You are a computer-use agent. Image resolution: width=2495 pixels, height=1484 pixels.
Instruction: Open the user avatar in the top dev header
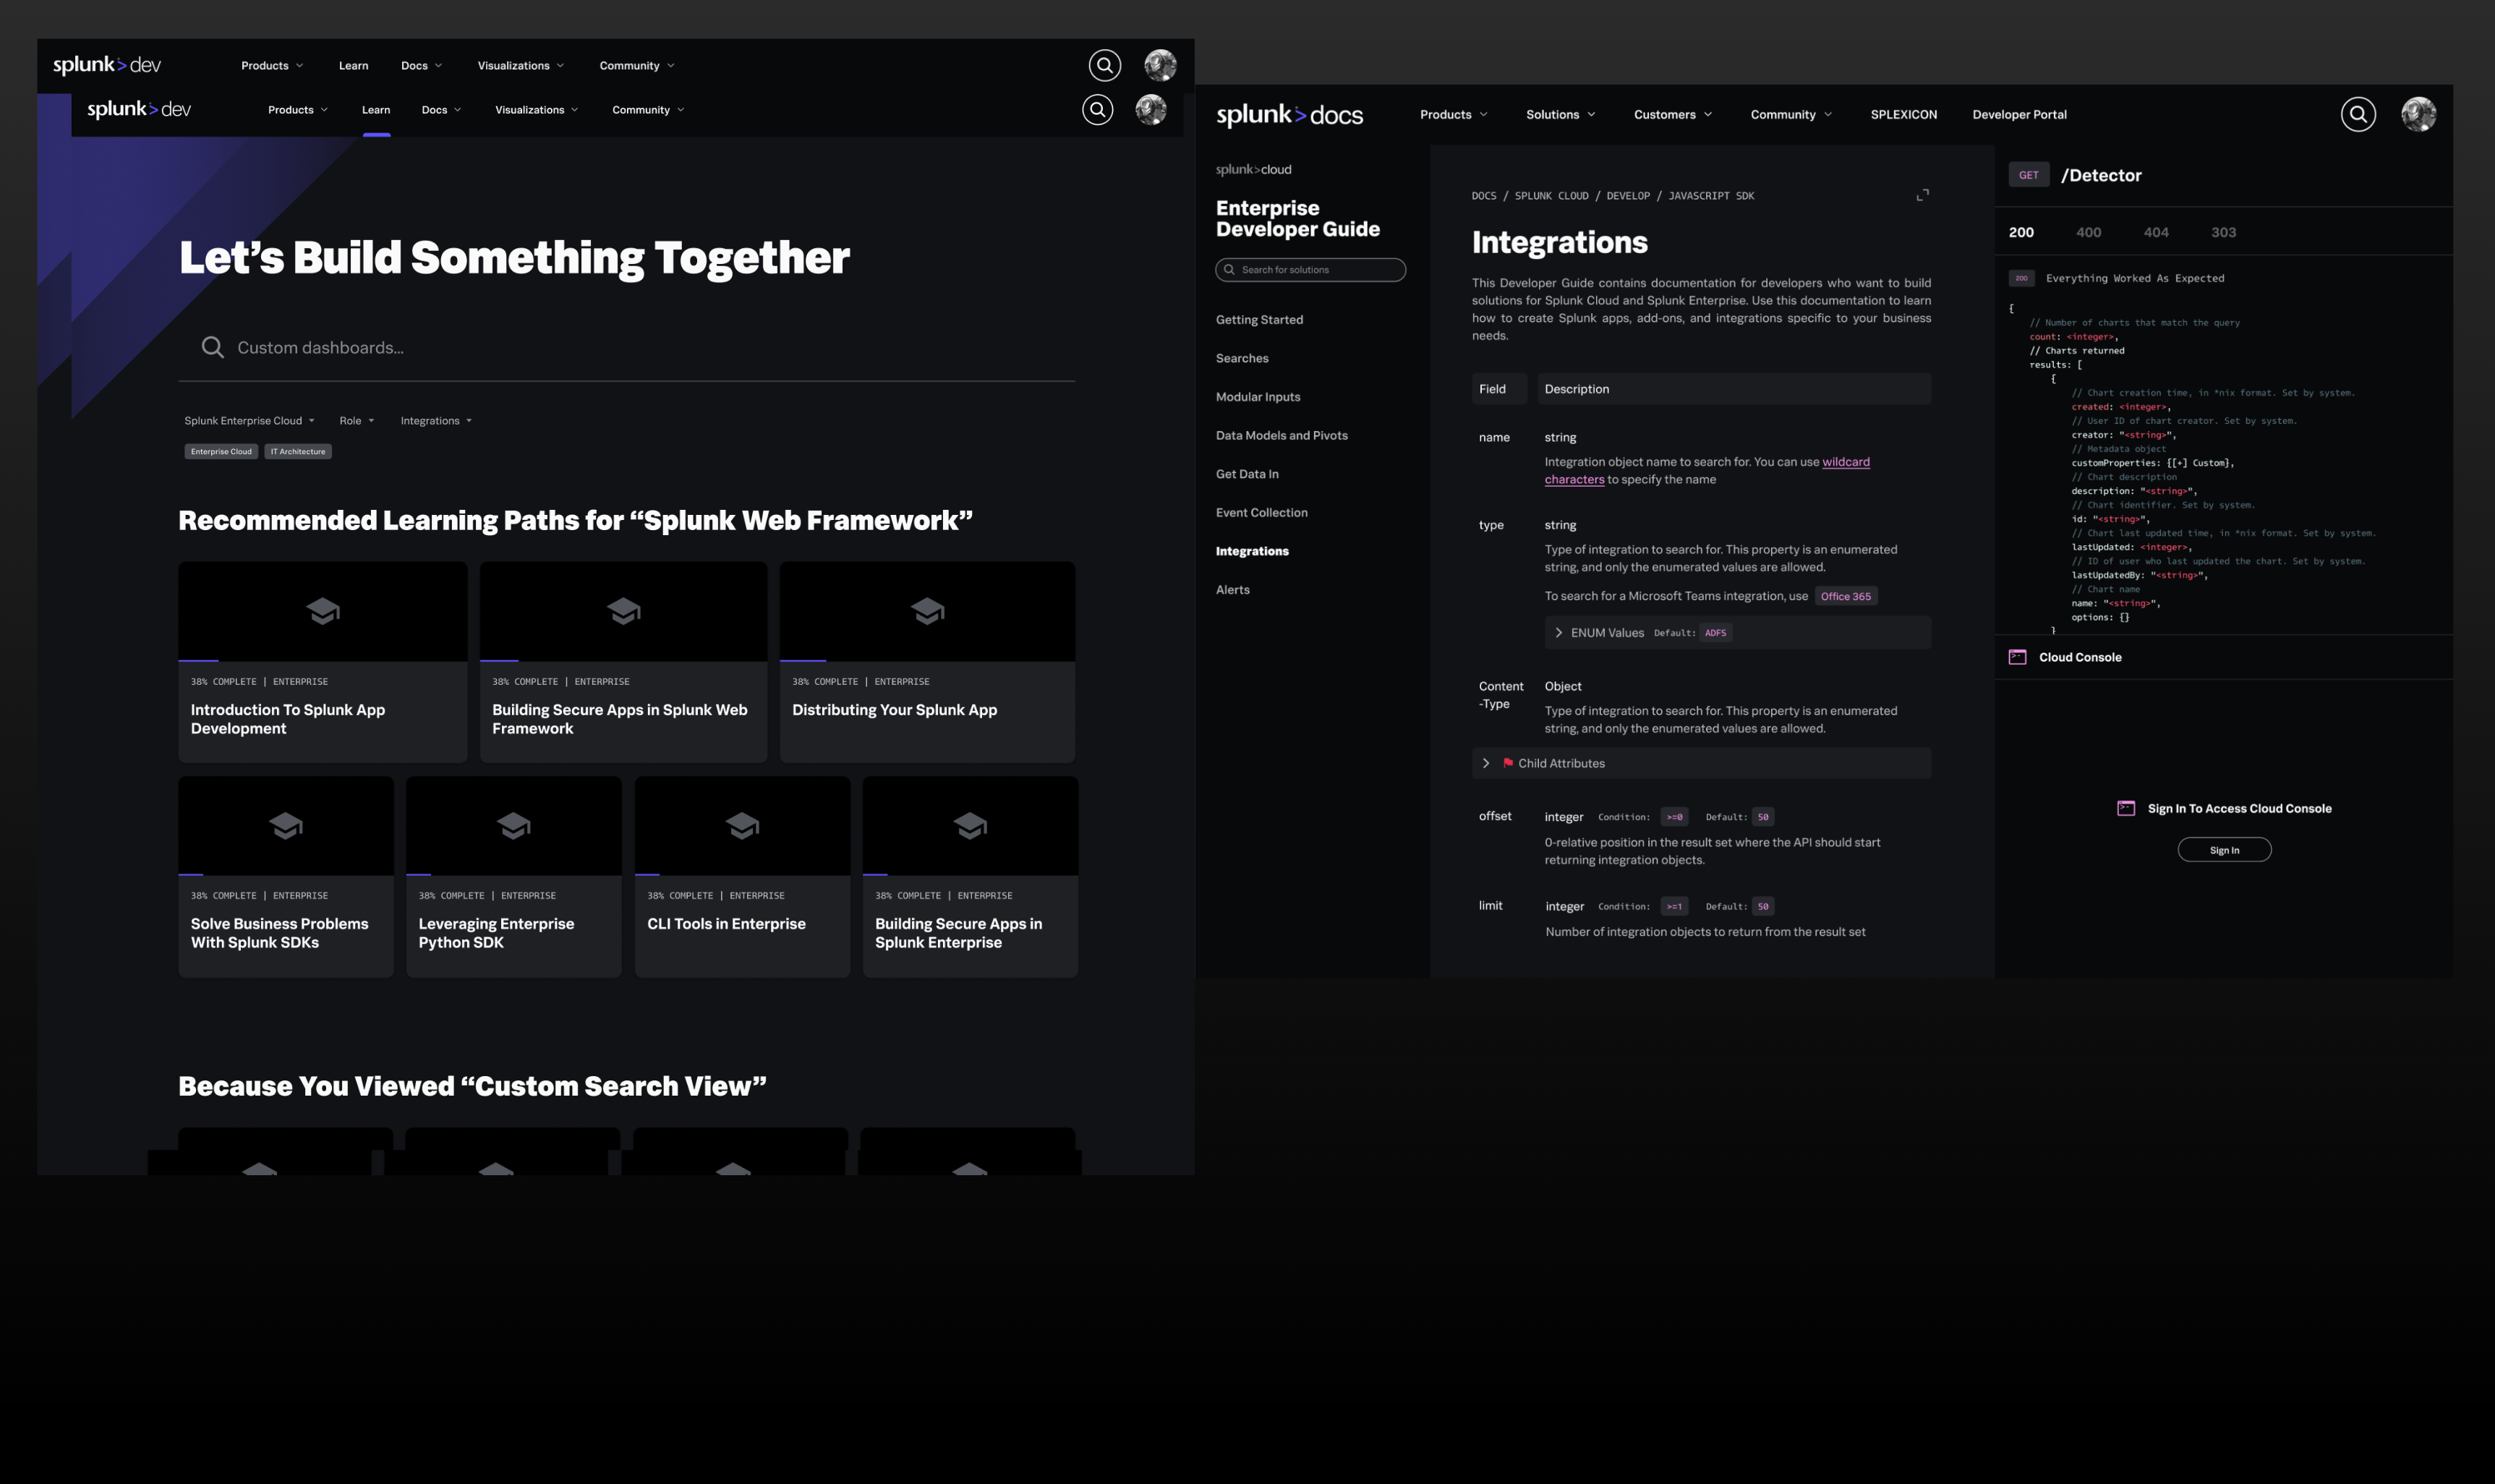1160,65
